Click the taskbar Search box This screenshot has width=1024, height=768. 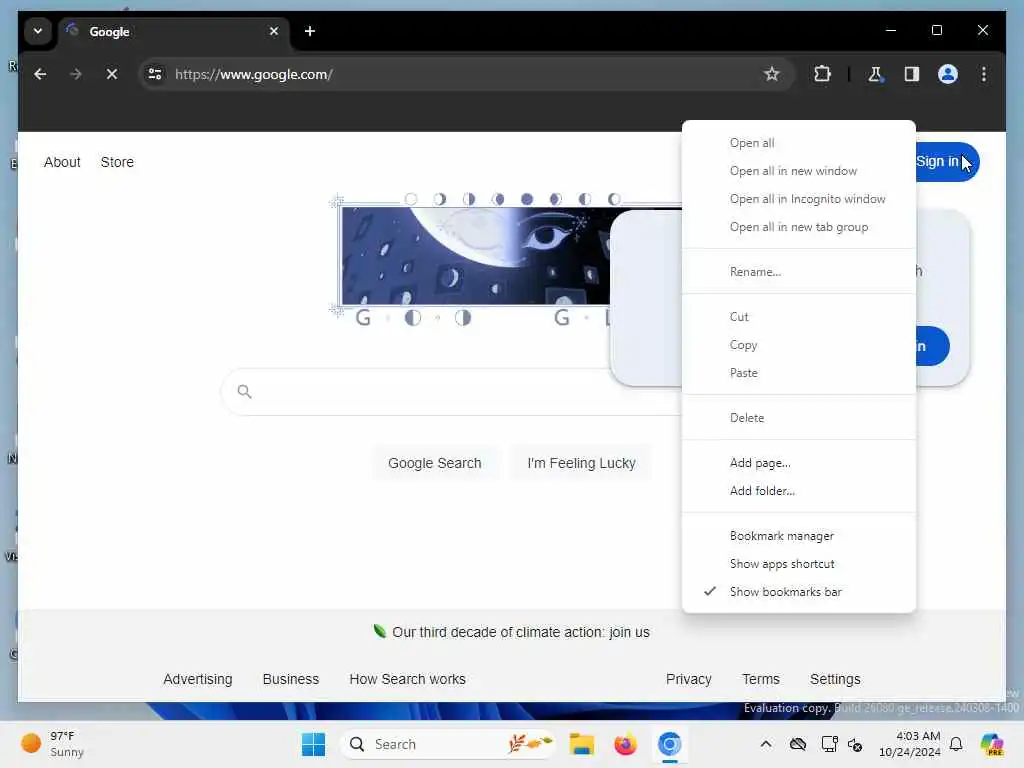coord(448,744)
